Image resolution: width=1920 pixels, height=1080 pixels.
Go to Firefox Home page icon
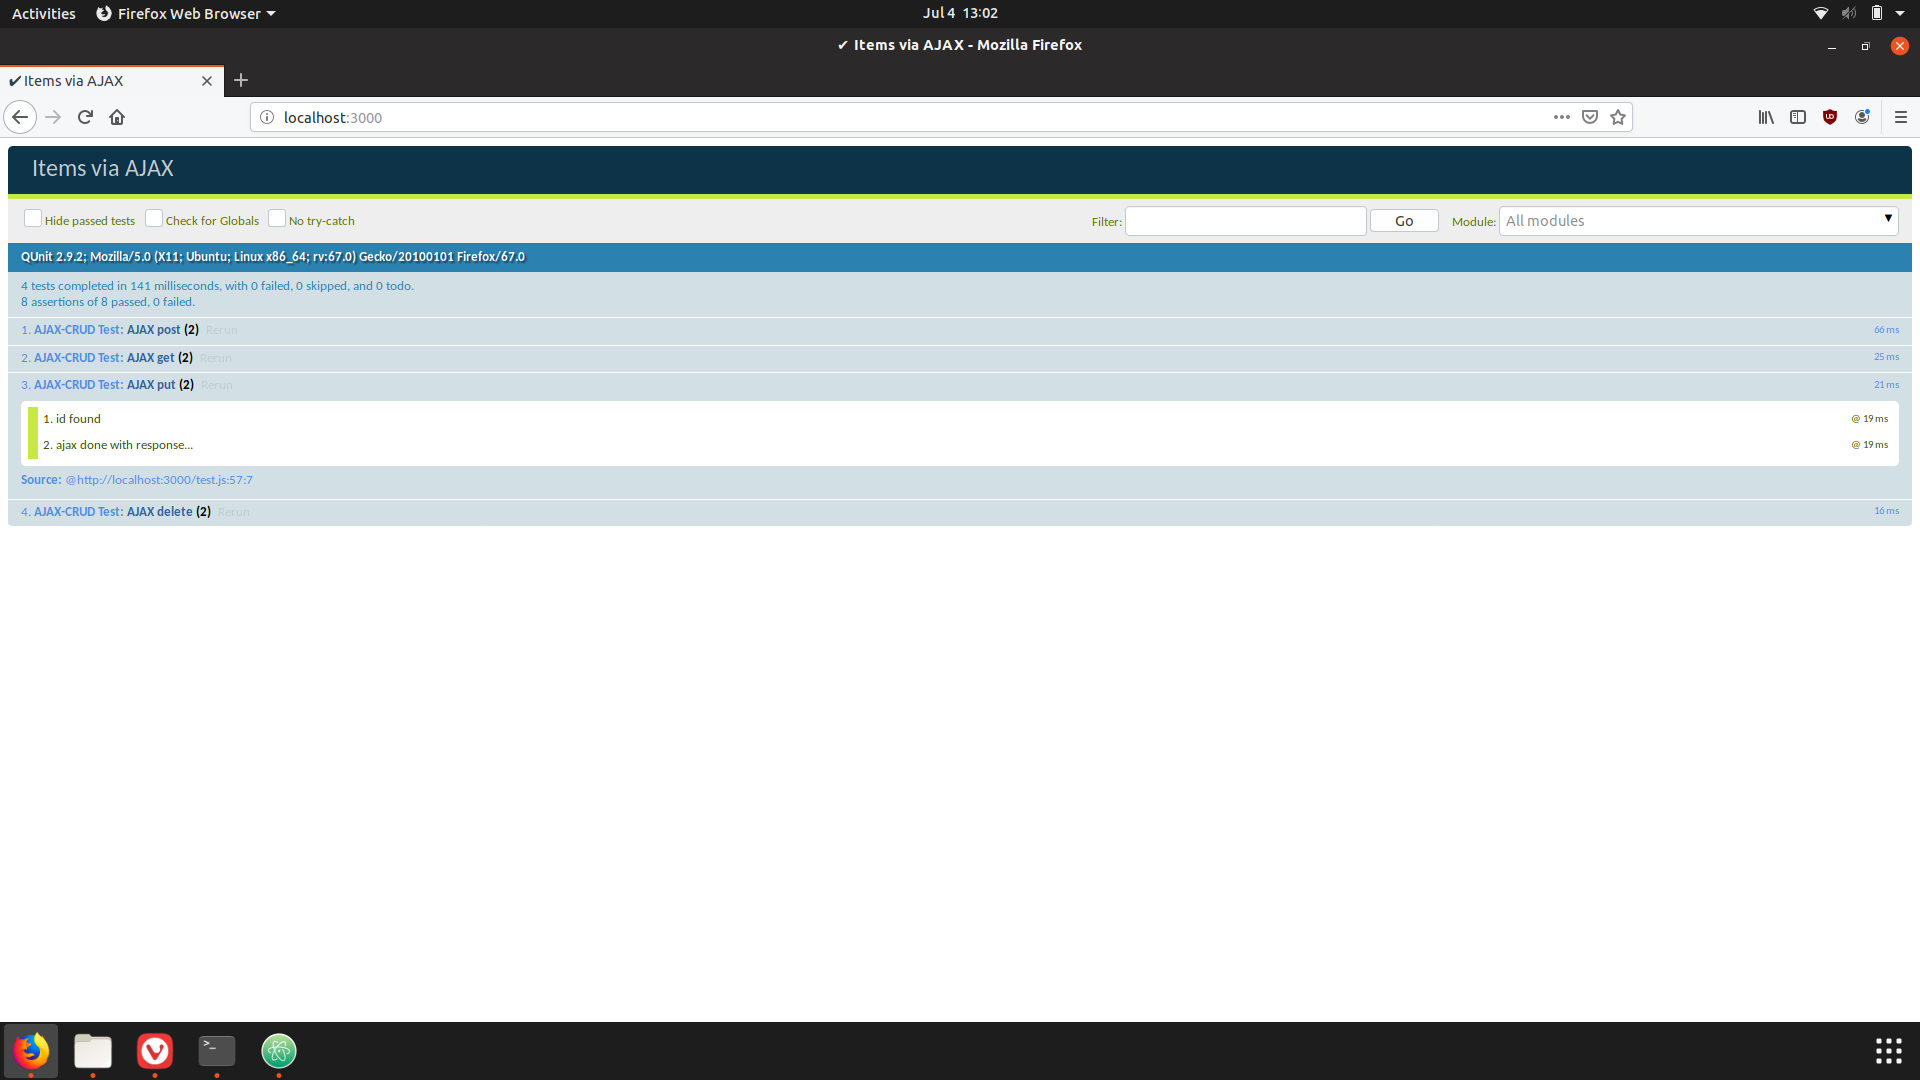click(117, 117)
